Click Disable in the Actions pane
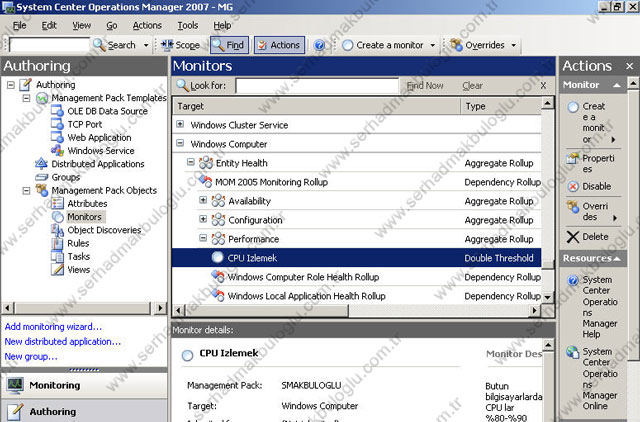This screenshot has width=640, height=422. tap(590, 187)
